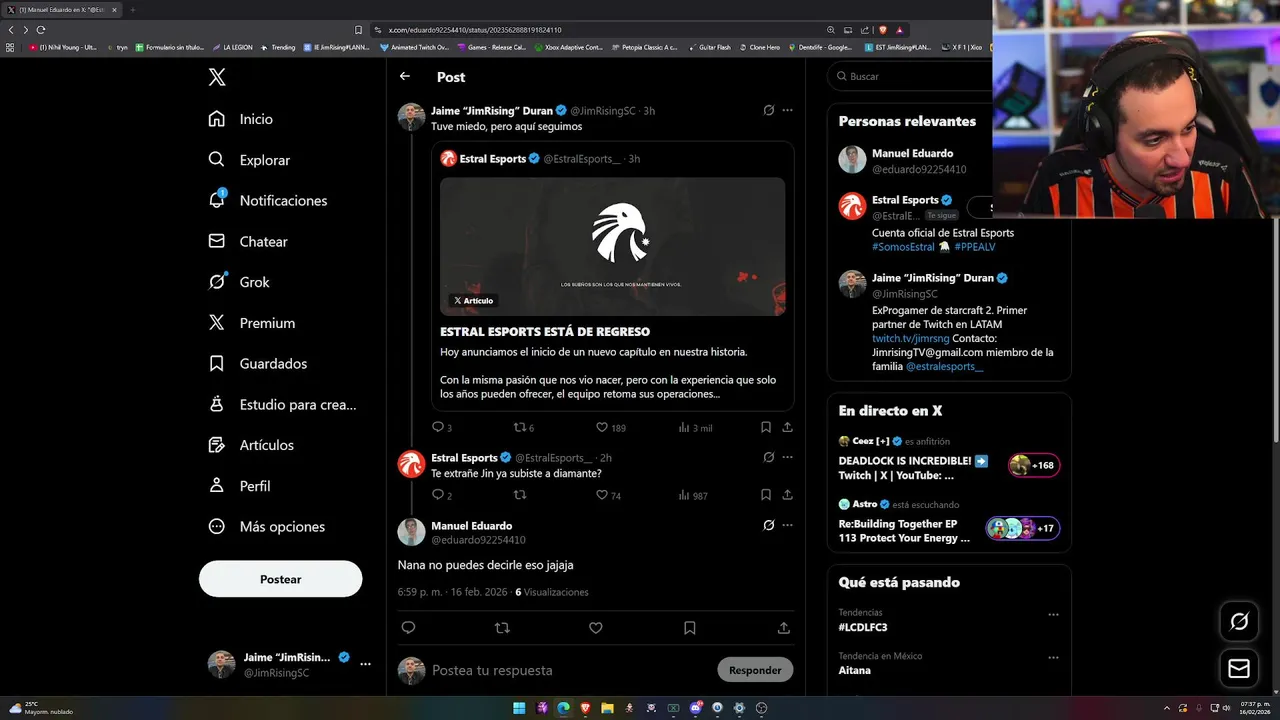Open Windows Start menu
Screen dimensions: 1280x720
[x=519, y=708]
